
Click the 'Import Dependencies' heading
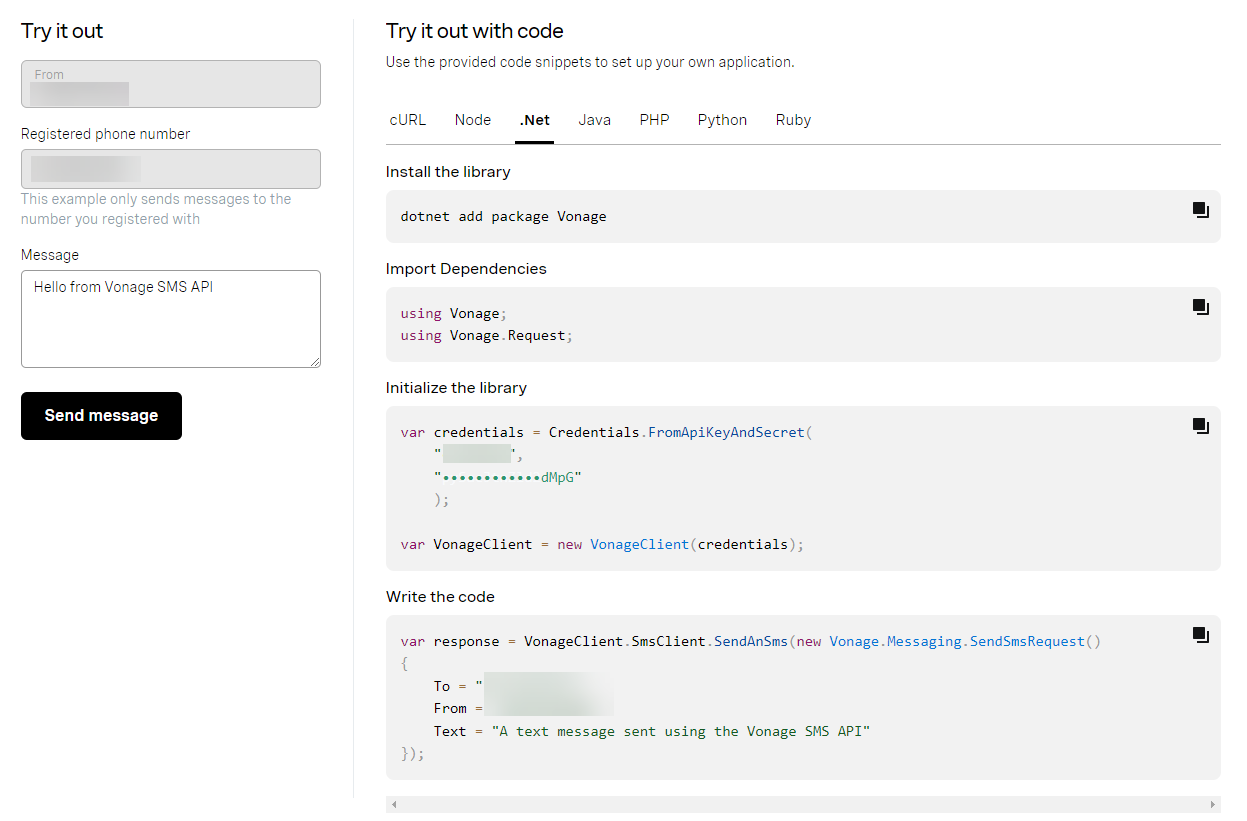(x=466, y=269)
